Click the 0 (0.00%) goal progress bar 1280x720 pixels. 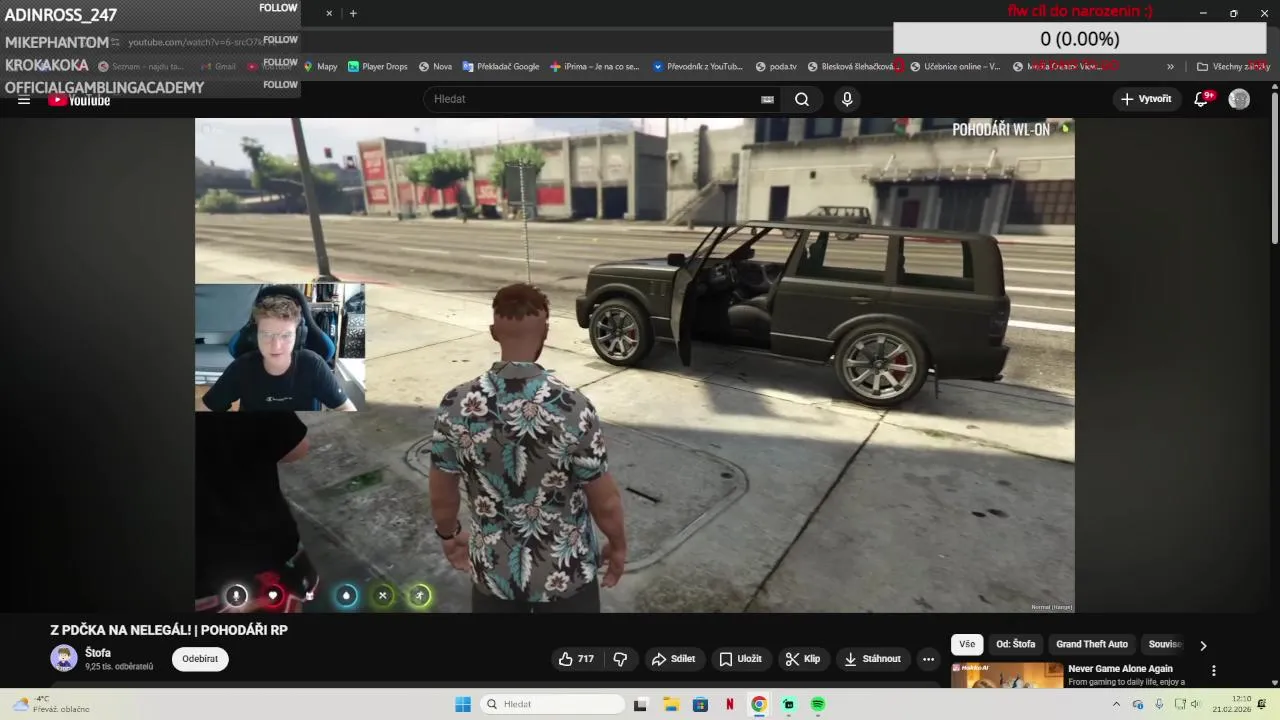pyautogui.click(x=1080, y=39)
